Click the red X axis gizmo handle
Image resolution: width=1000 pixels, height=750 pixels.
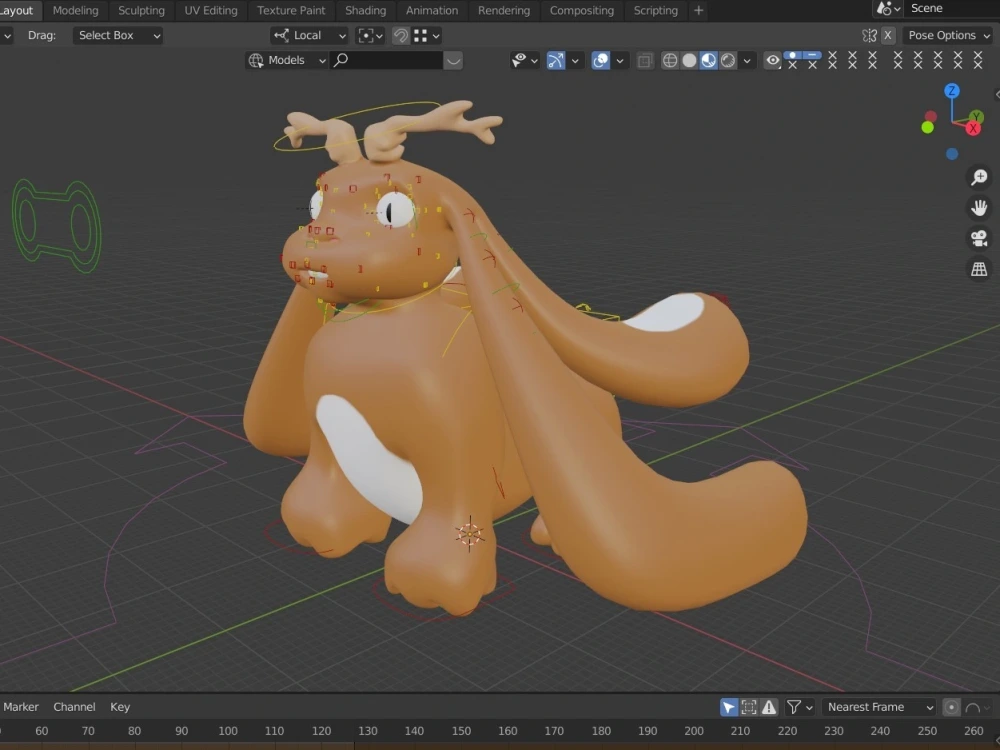point(973,128)
